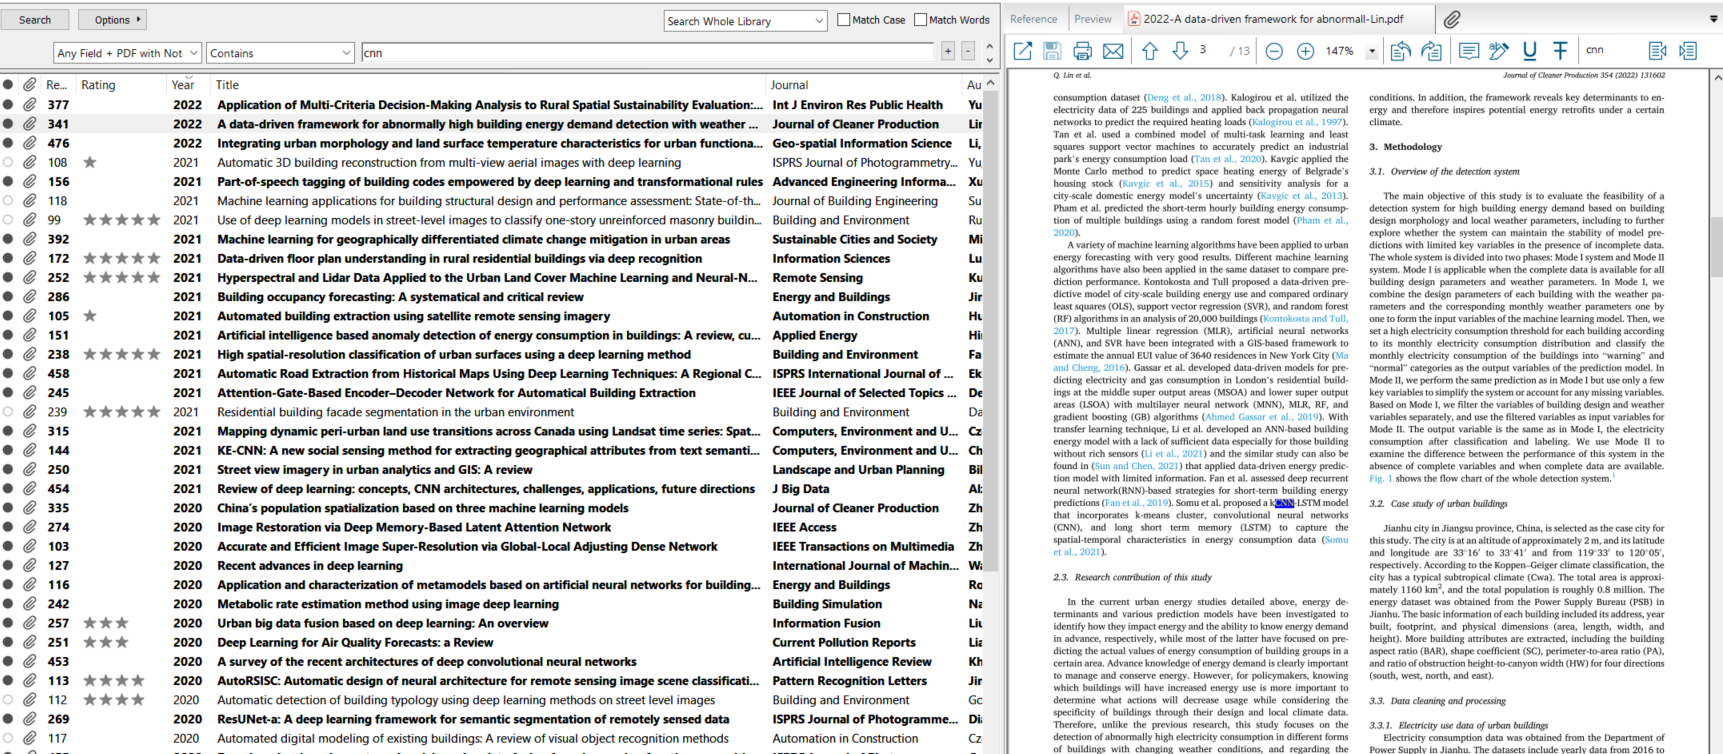1723x754 pixels.
Task: Open the Search Whole Library dropdown
Action: (x=745, y=21)
